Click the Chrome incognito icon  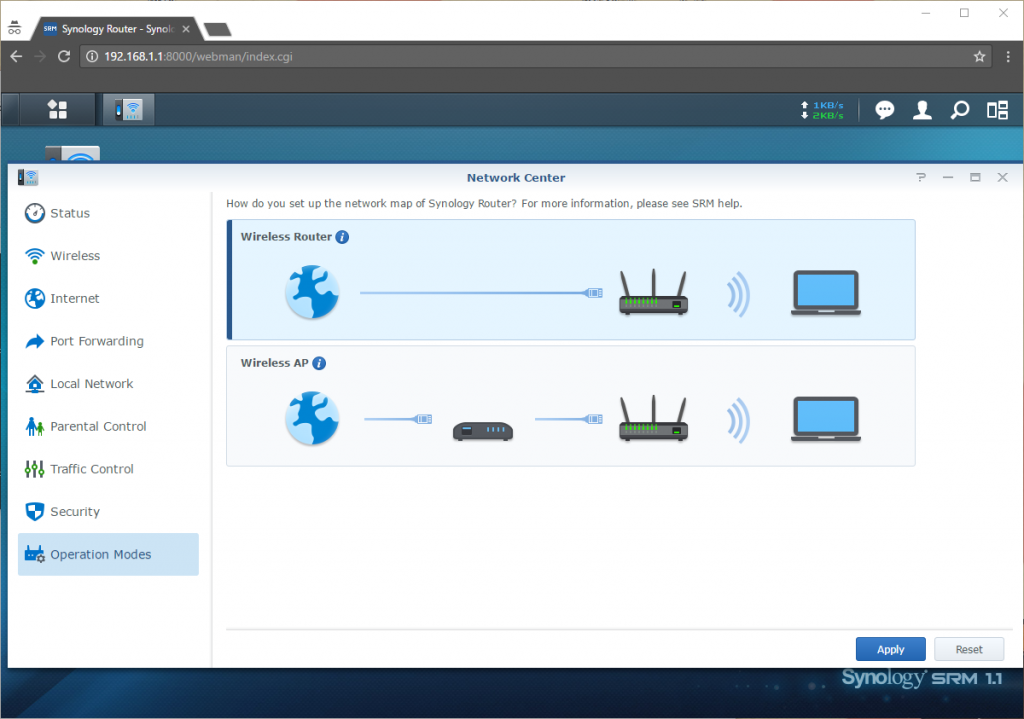click(14, 28)
